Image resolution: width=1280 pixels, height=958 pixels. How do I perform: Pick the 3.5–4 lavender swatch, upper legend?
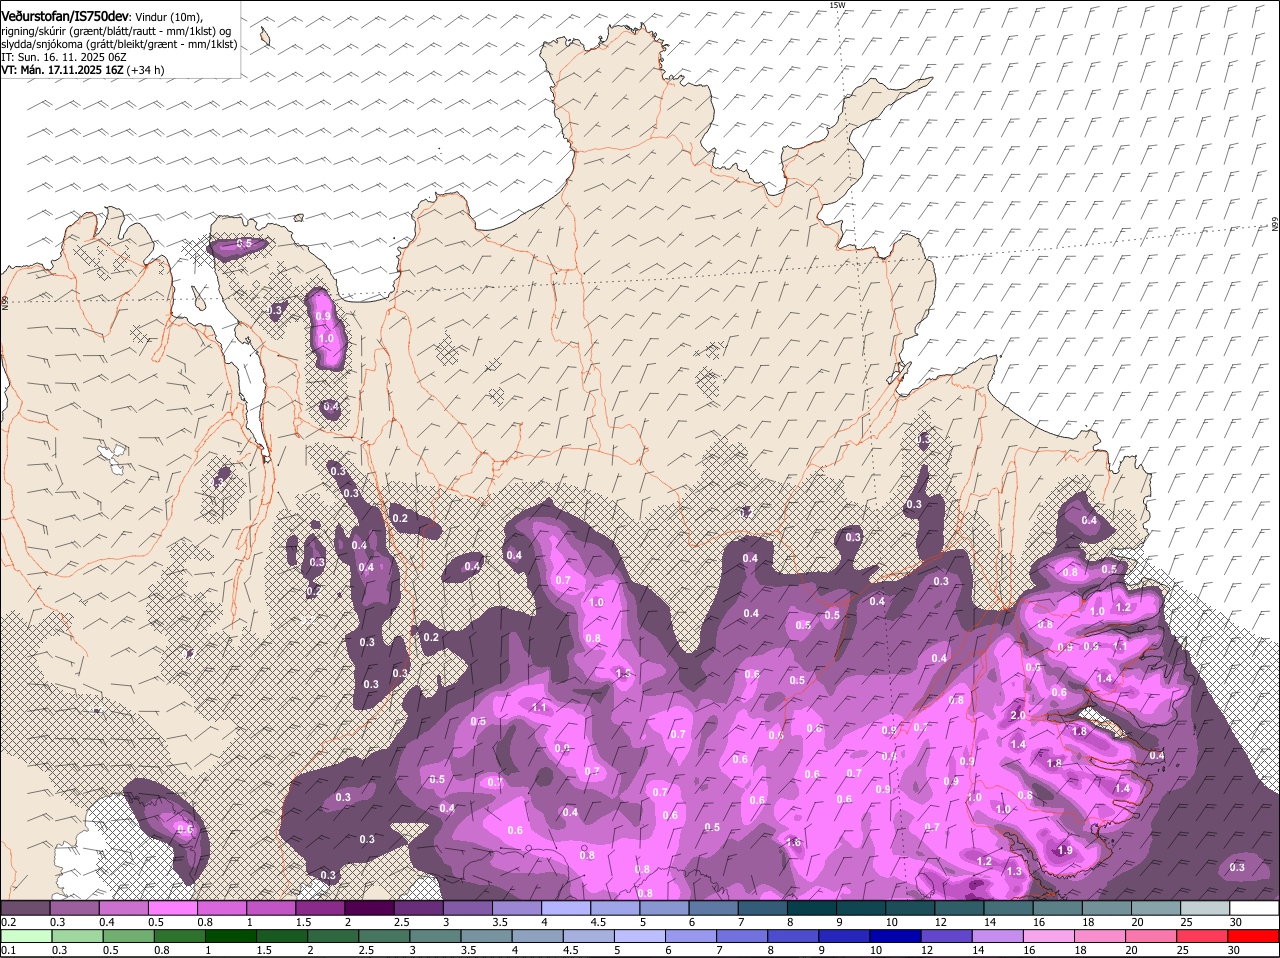coord(517,907)
